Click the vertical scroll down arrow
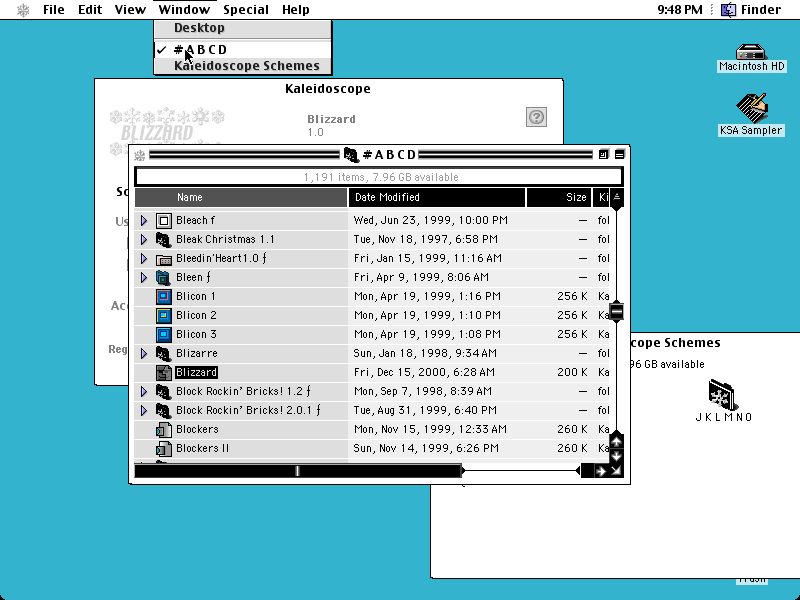The width and height of the screenshot is (800, 600). pyautogui.click(x=616, y=456)
